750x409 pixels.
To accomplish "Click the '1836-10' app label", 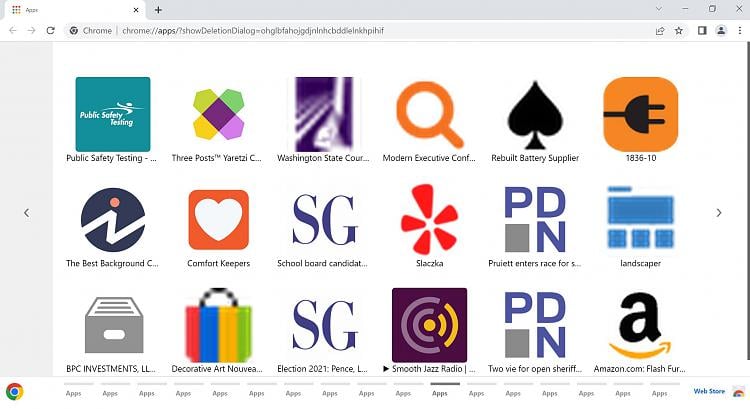I will pos(640,158).
